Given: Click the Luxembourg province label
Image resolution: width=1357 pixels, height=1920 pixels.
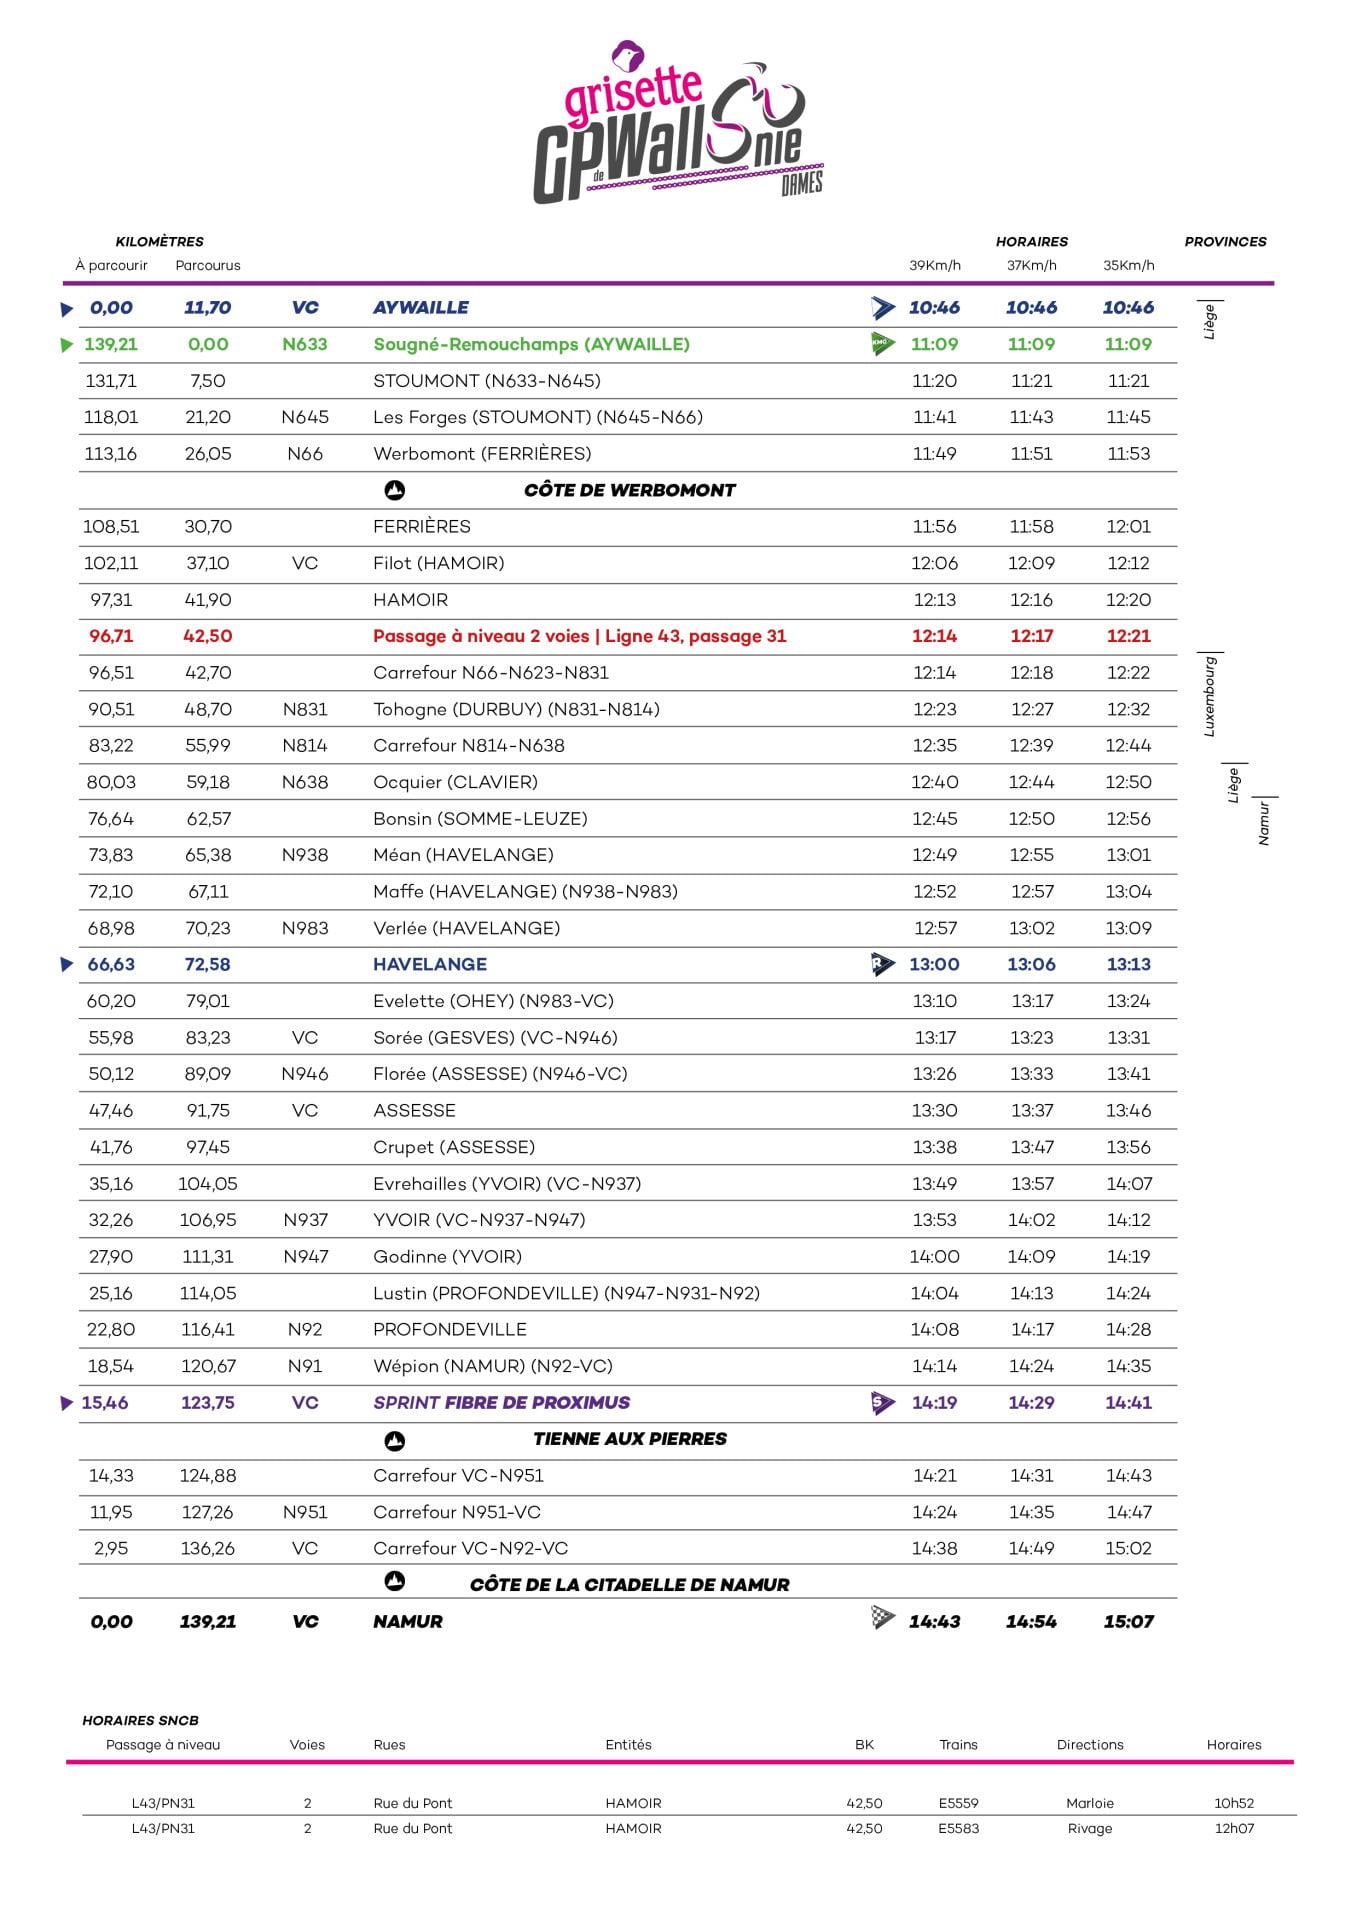Looking at the screenshot, I should tap(1209, 696).
